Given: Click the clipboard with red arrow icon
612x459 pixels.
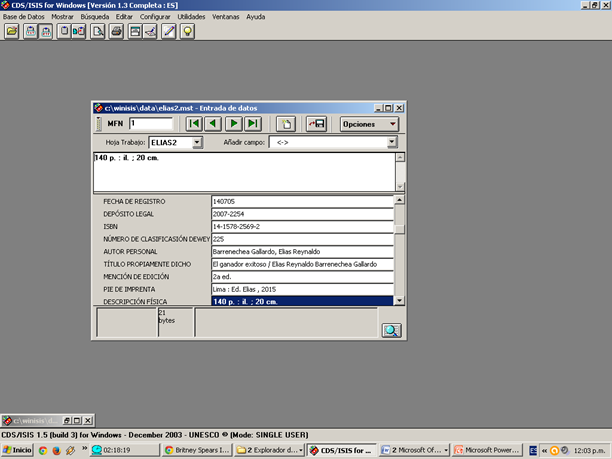Looking at the screenshot, I should click(x=79, y=31).
